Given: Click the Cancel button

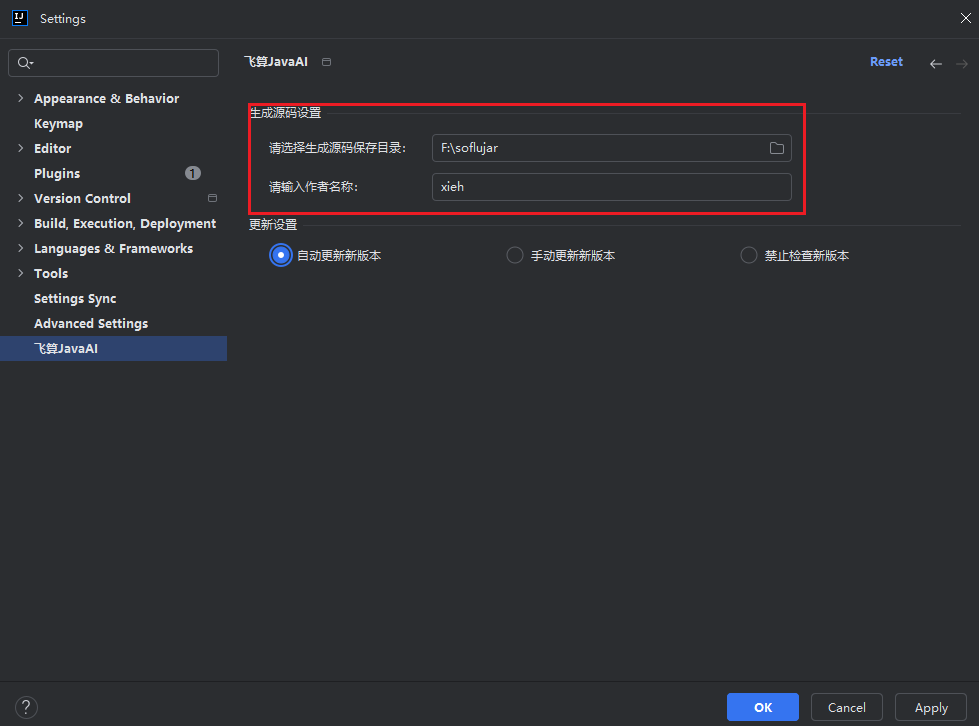Looking at the screenshot, I should tap(846, 707).
